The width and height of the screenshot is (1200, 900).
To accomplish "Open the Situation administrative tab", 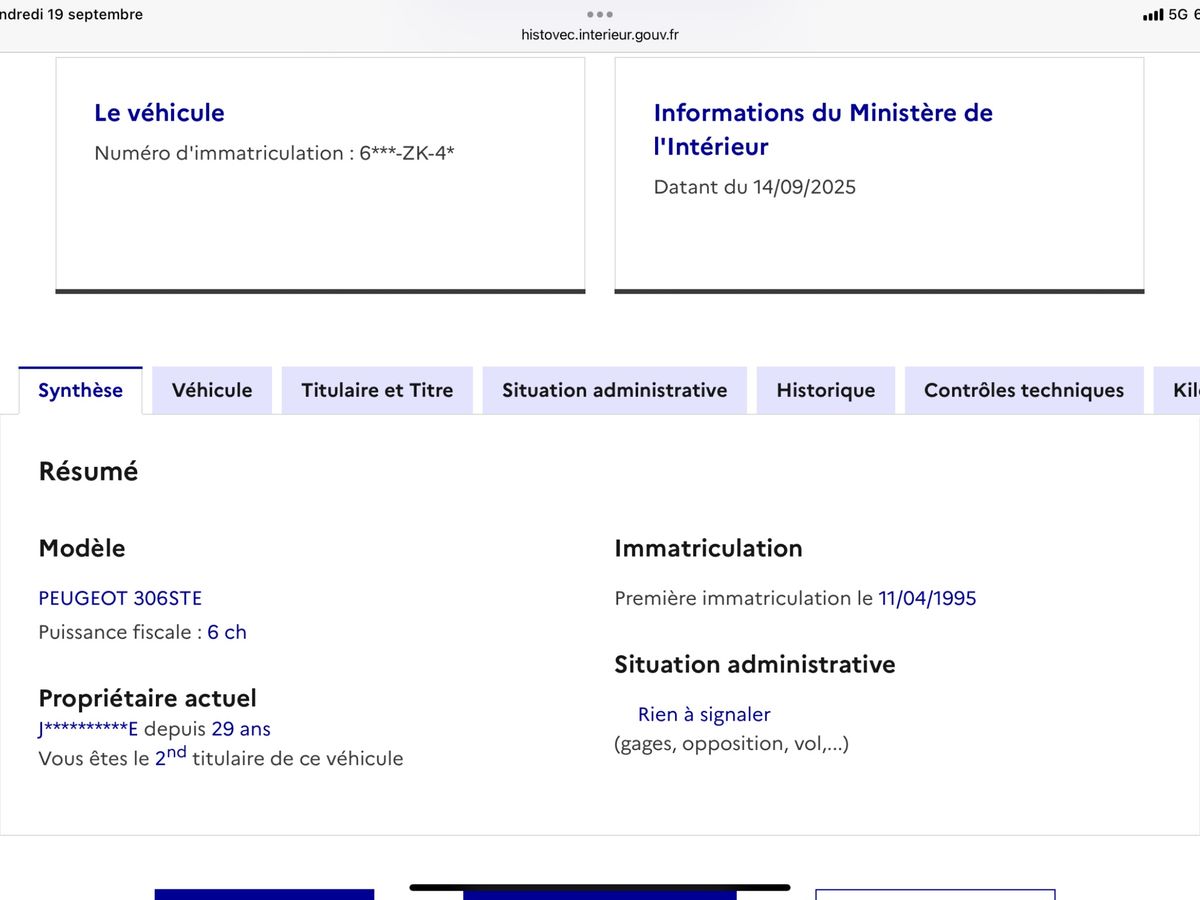I will [x=614, y=390].
